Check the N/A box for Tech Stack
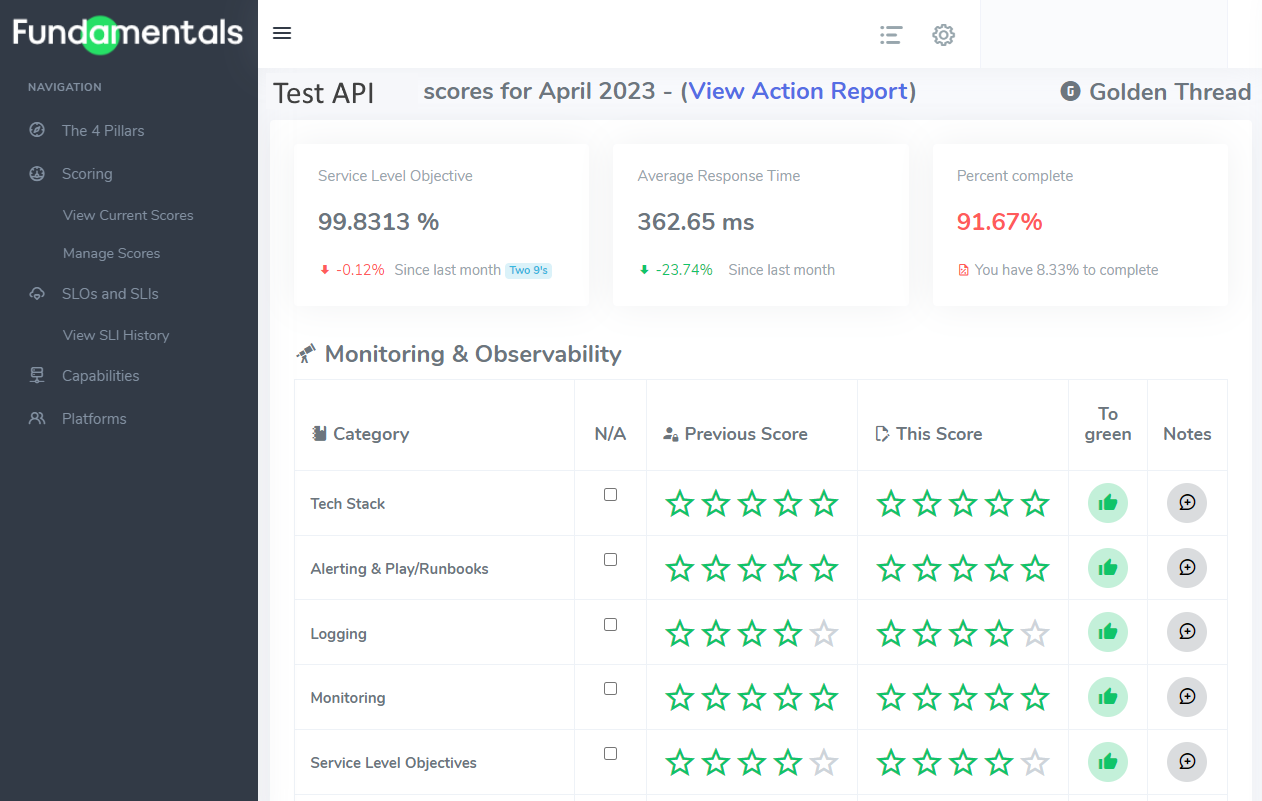The image size is (1262, 801). (x=610, y=494)
